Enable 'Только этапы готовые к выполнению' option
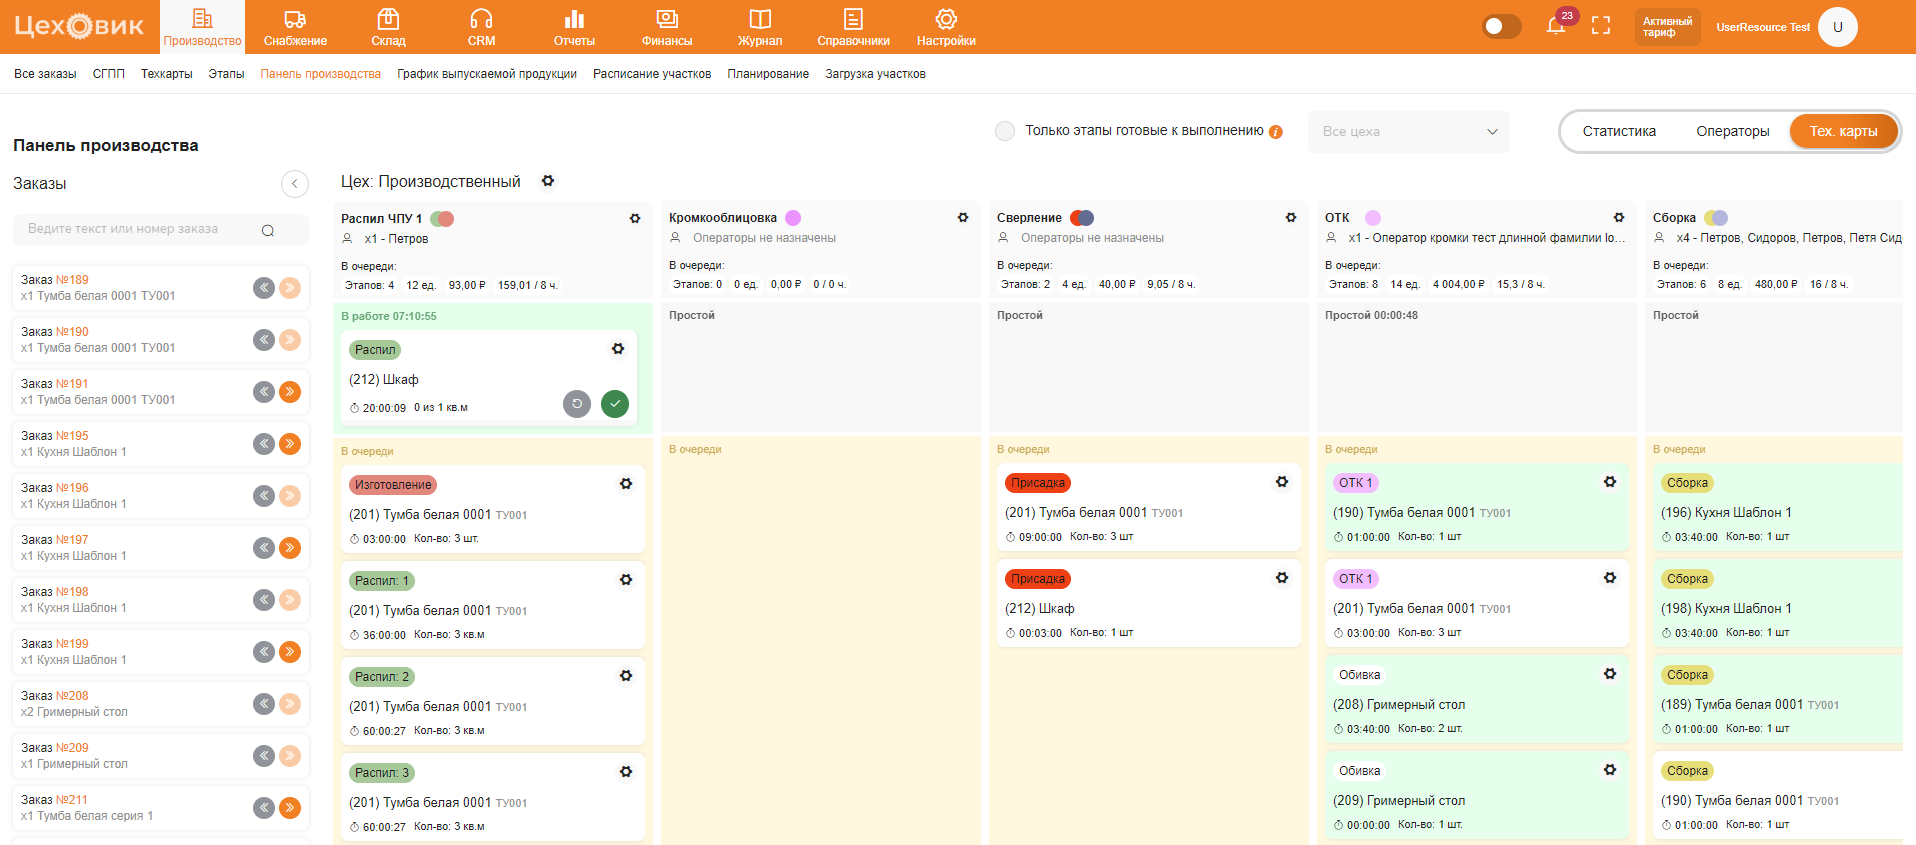Viewport: 1916px width, 845px height. (1005, 131)
